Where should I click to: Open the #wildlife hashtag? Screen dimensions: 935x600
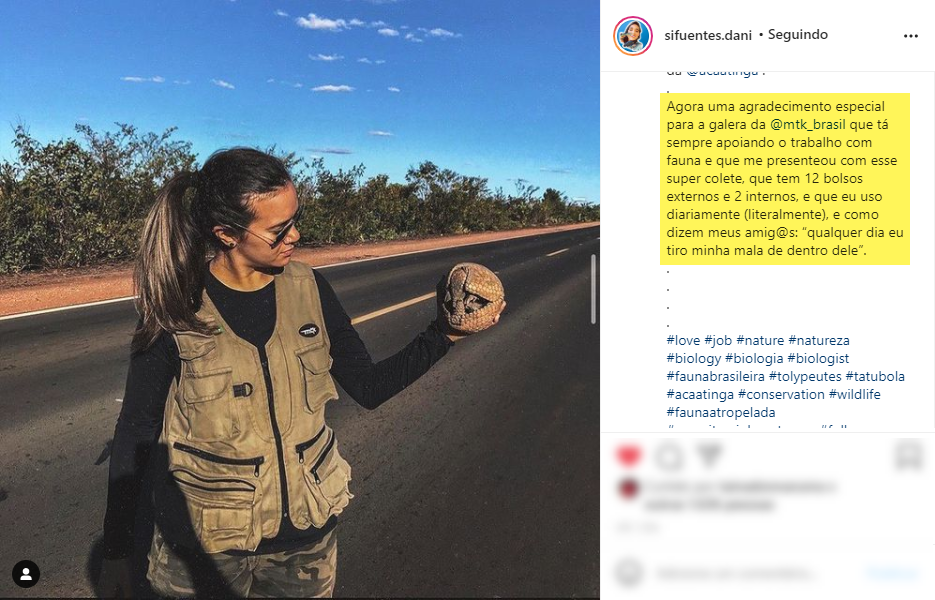point(854,394)
